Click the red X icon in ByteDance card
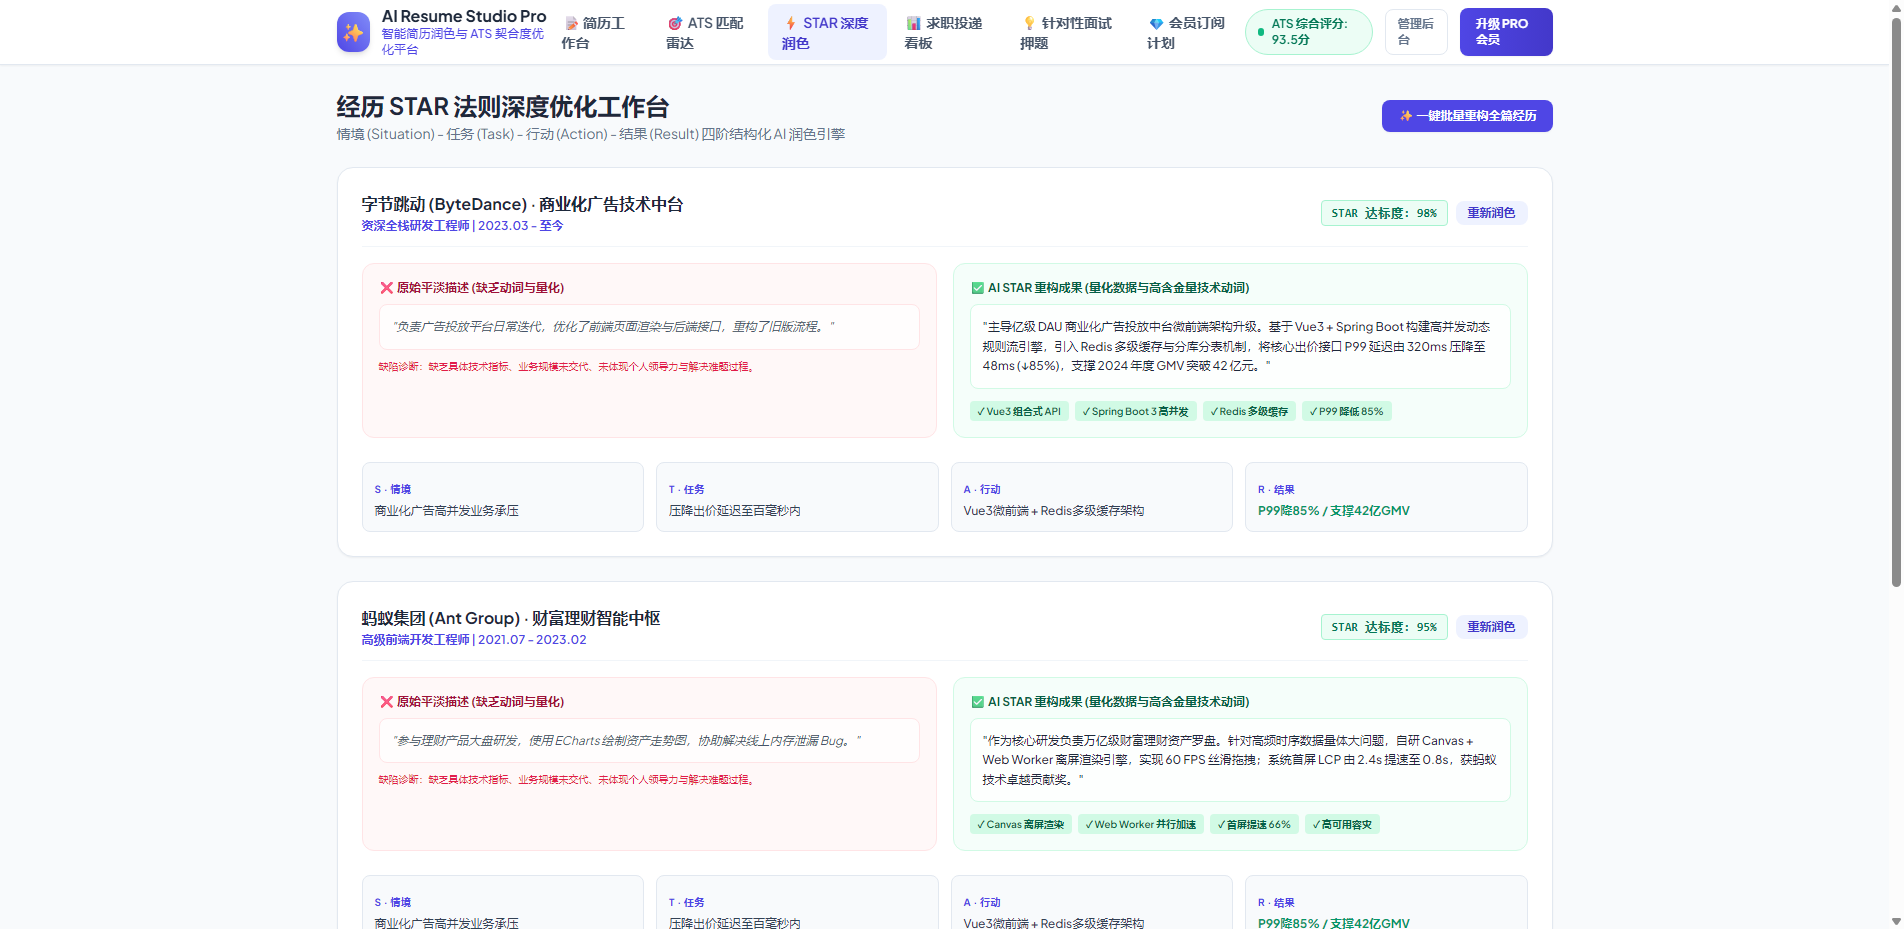Image resolution: width=1904 pixels, height=929 pixels. 386,288
